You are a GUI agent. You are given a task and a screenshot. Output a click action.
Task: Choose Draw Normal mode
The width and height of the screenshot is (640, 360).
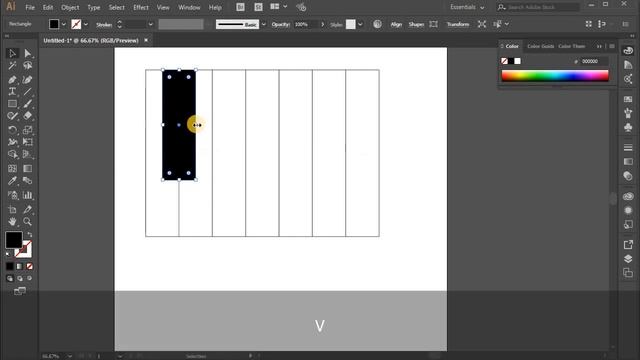(10, 278)
